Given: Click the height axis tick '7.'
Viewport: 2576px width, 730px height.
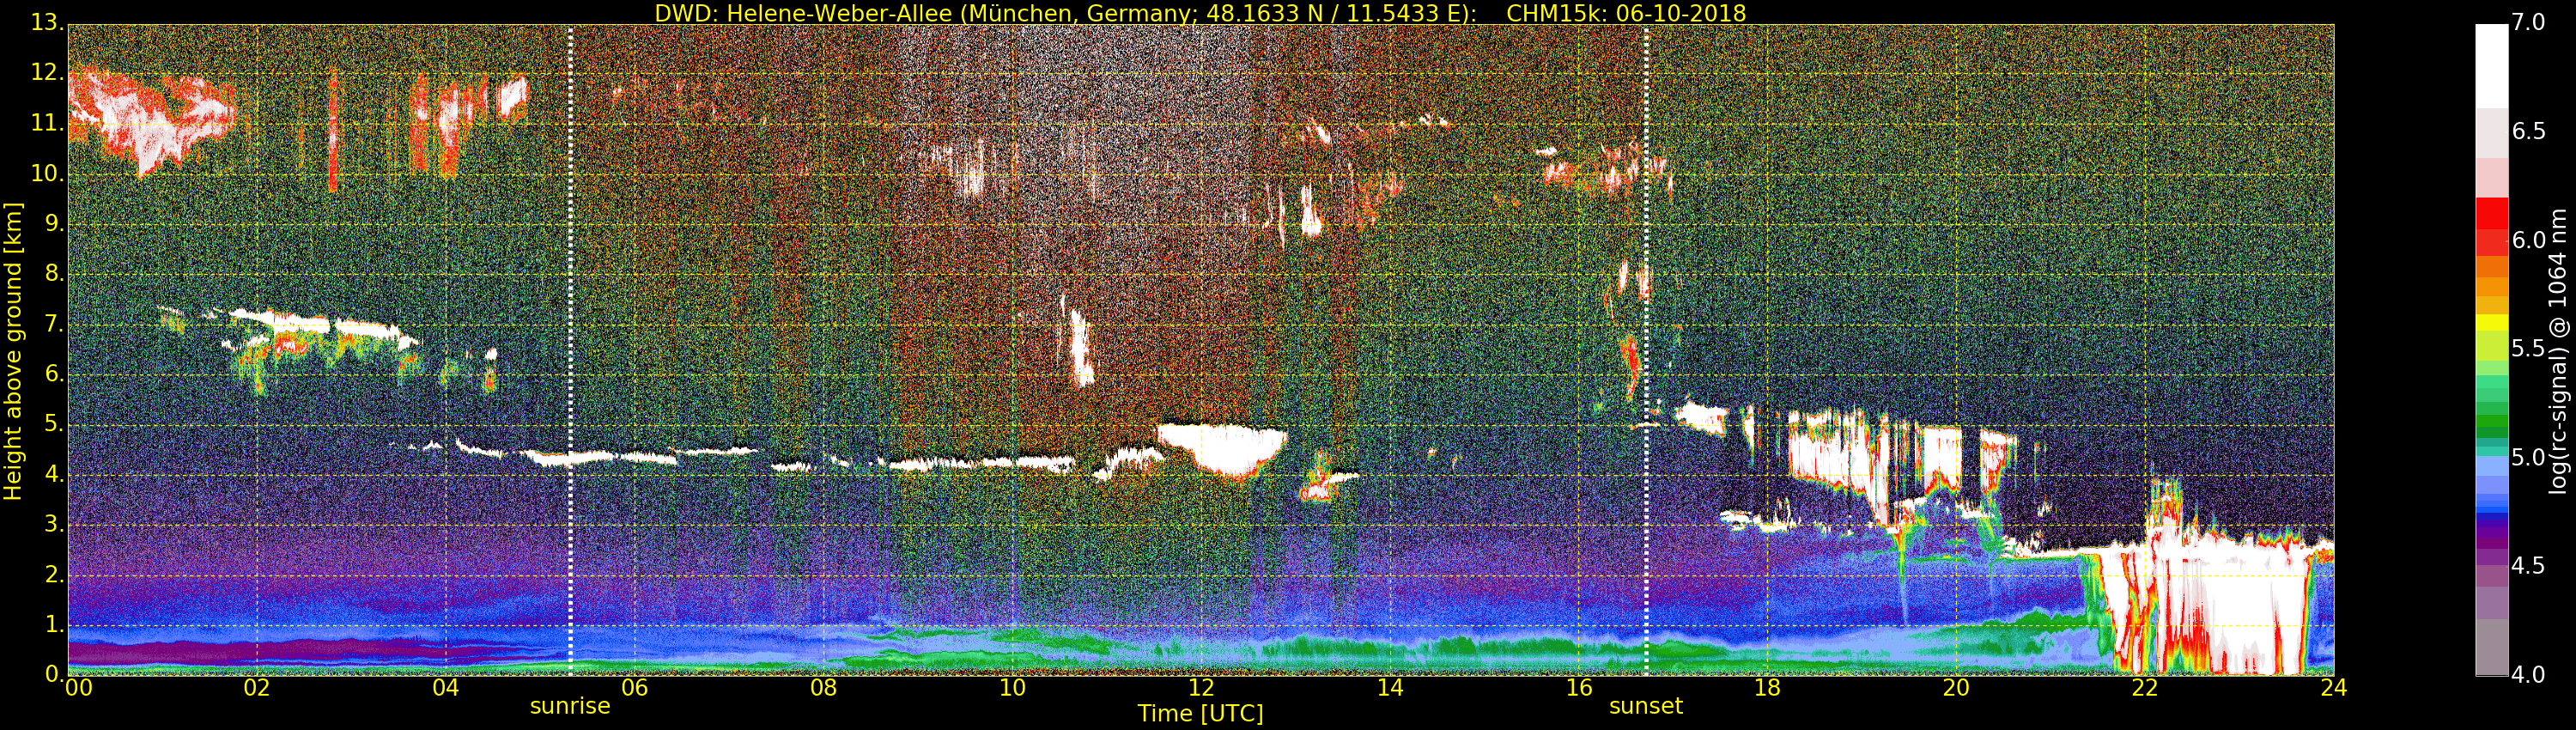Looking at the screenshot, I should click(x=53, y=324).
